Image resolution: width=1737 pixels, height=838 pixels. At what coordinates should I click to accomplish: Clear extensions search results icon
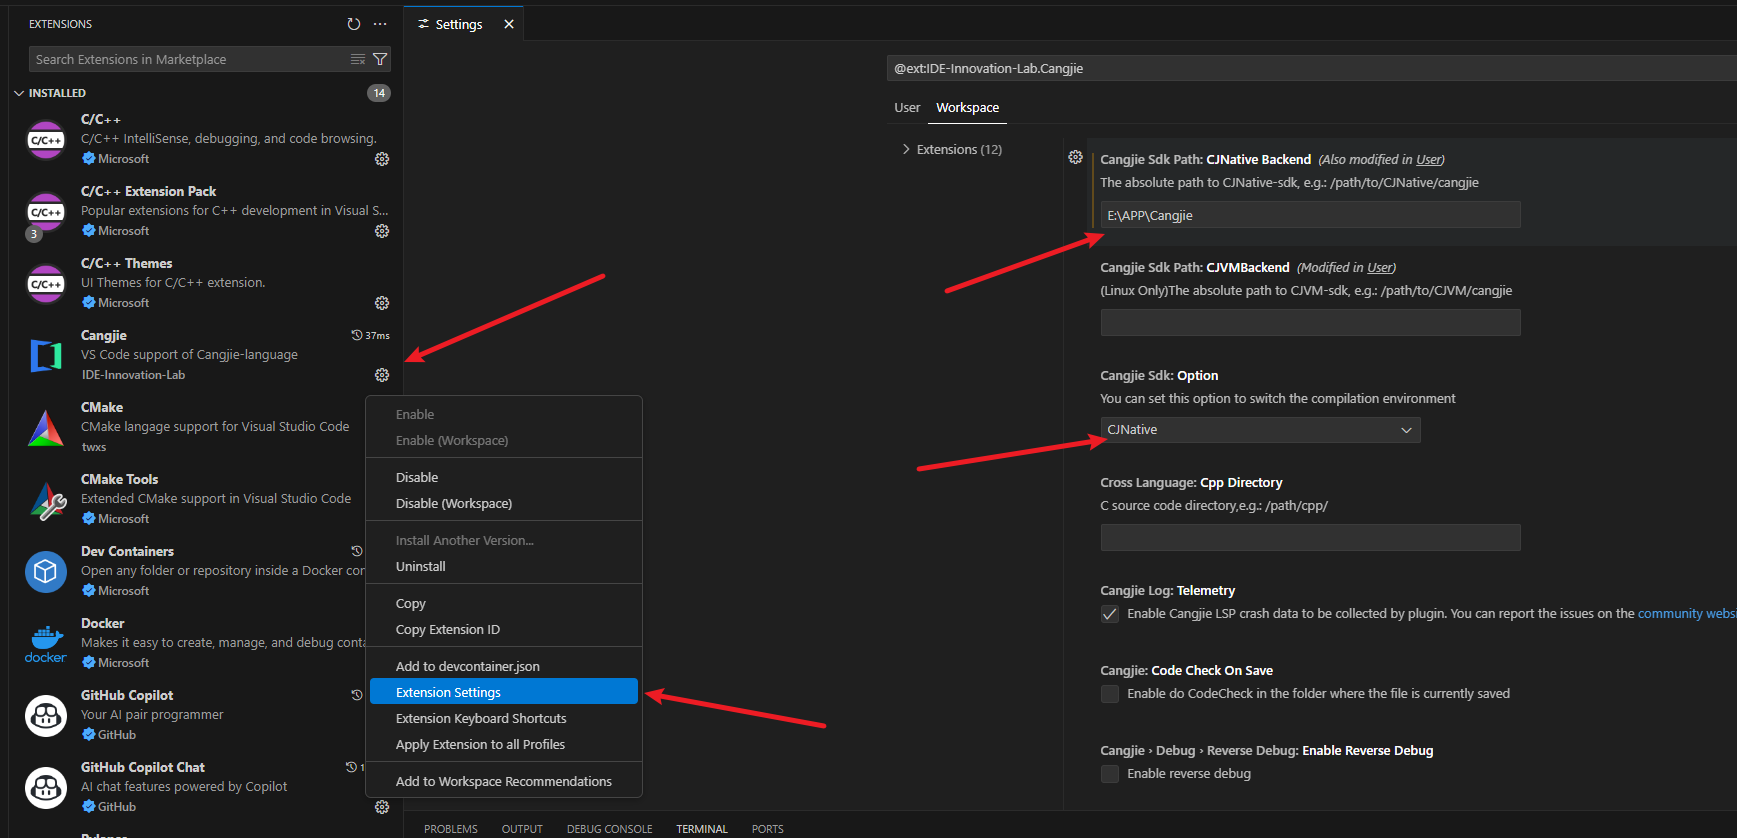(358, 59)
